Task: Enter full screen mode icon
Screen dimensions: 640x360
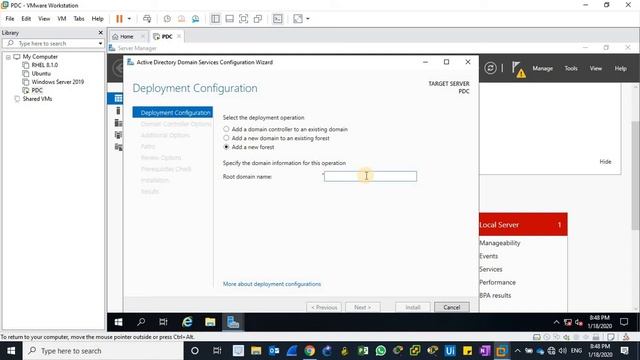Action: click(243, 19)
